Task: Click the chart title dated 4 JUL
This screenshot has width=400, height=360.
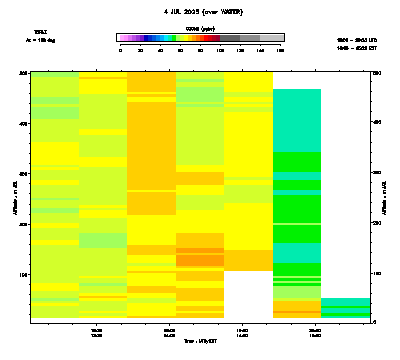Action: click(x=203, y=12)
